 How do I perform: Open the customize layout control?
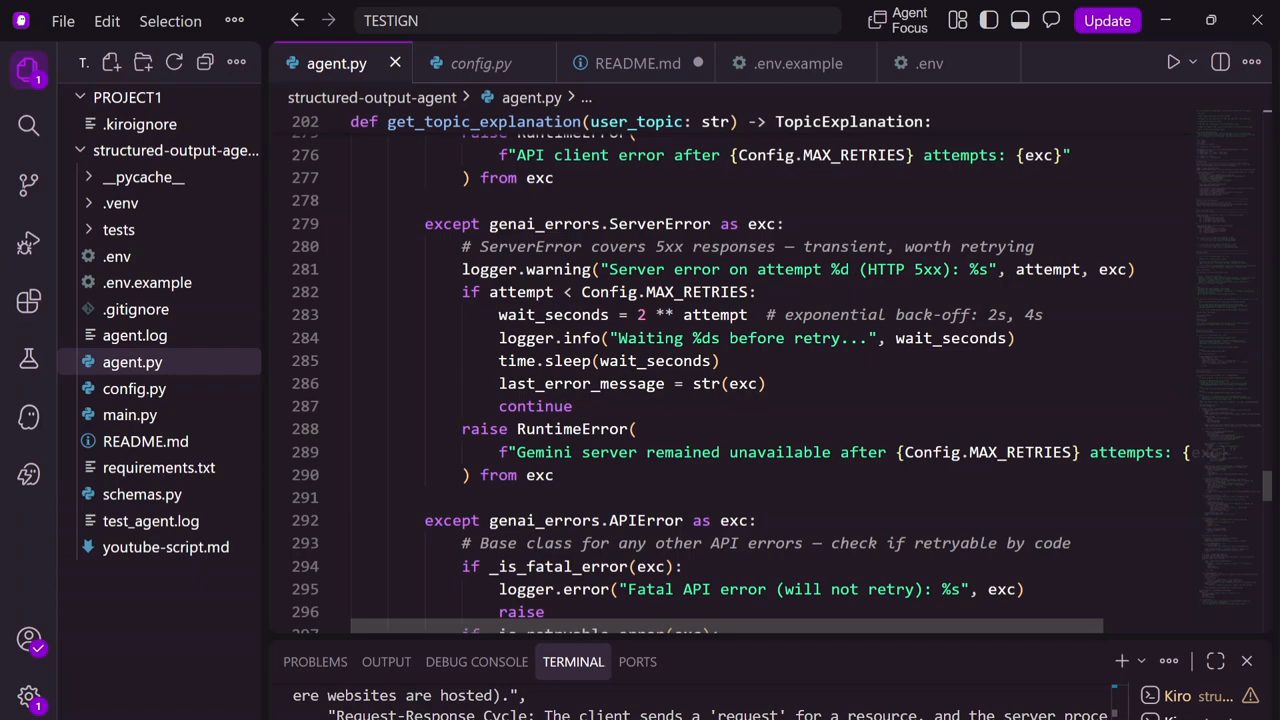pos(958,20)
